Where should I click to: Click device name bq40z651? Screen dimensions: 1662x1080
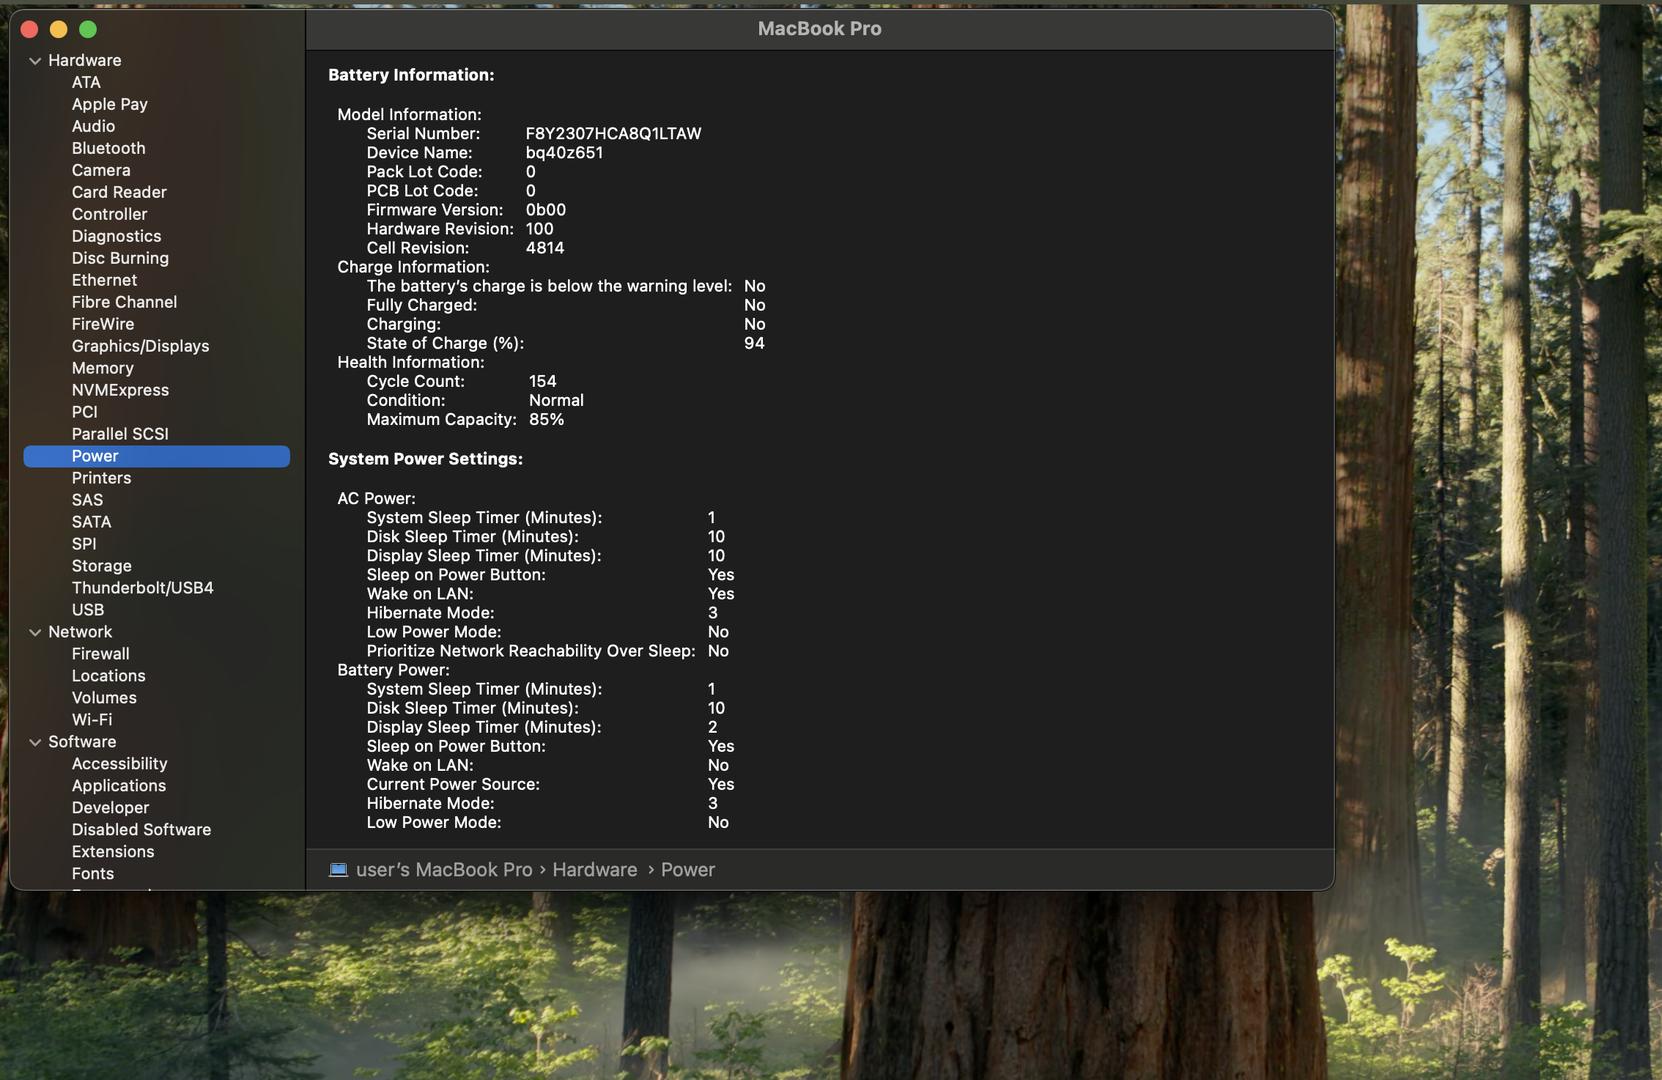tap(564, 153)
